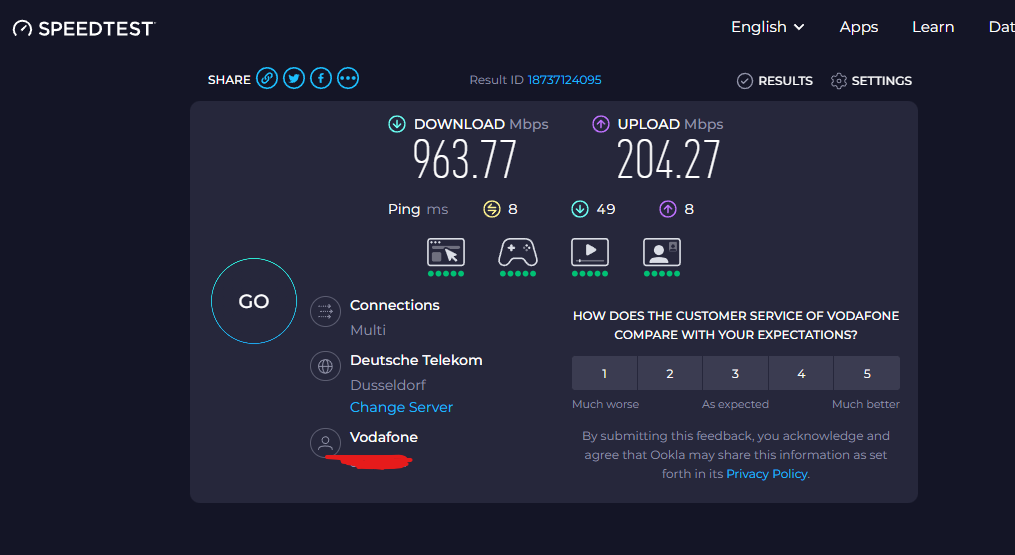Rate customer service 1 Much worse
Image resolution: width=1015 pixels, height=555 pixels.
click(x=605, y=374)
